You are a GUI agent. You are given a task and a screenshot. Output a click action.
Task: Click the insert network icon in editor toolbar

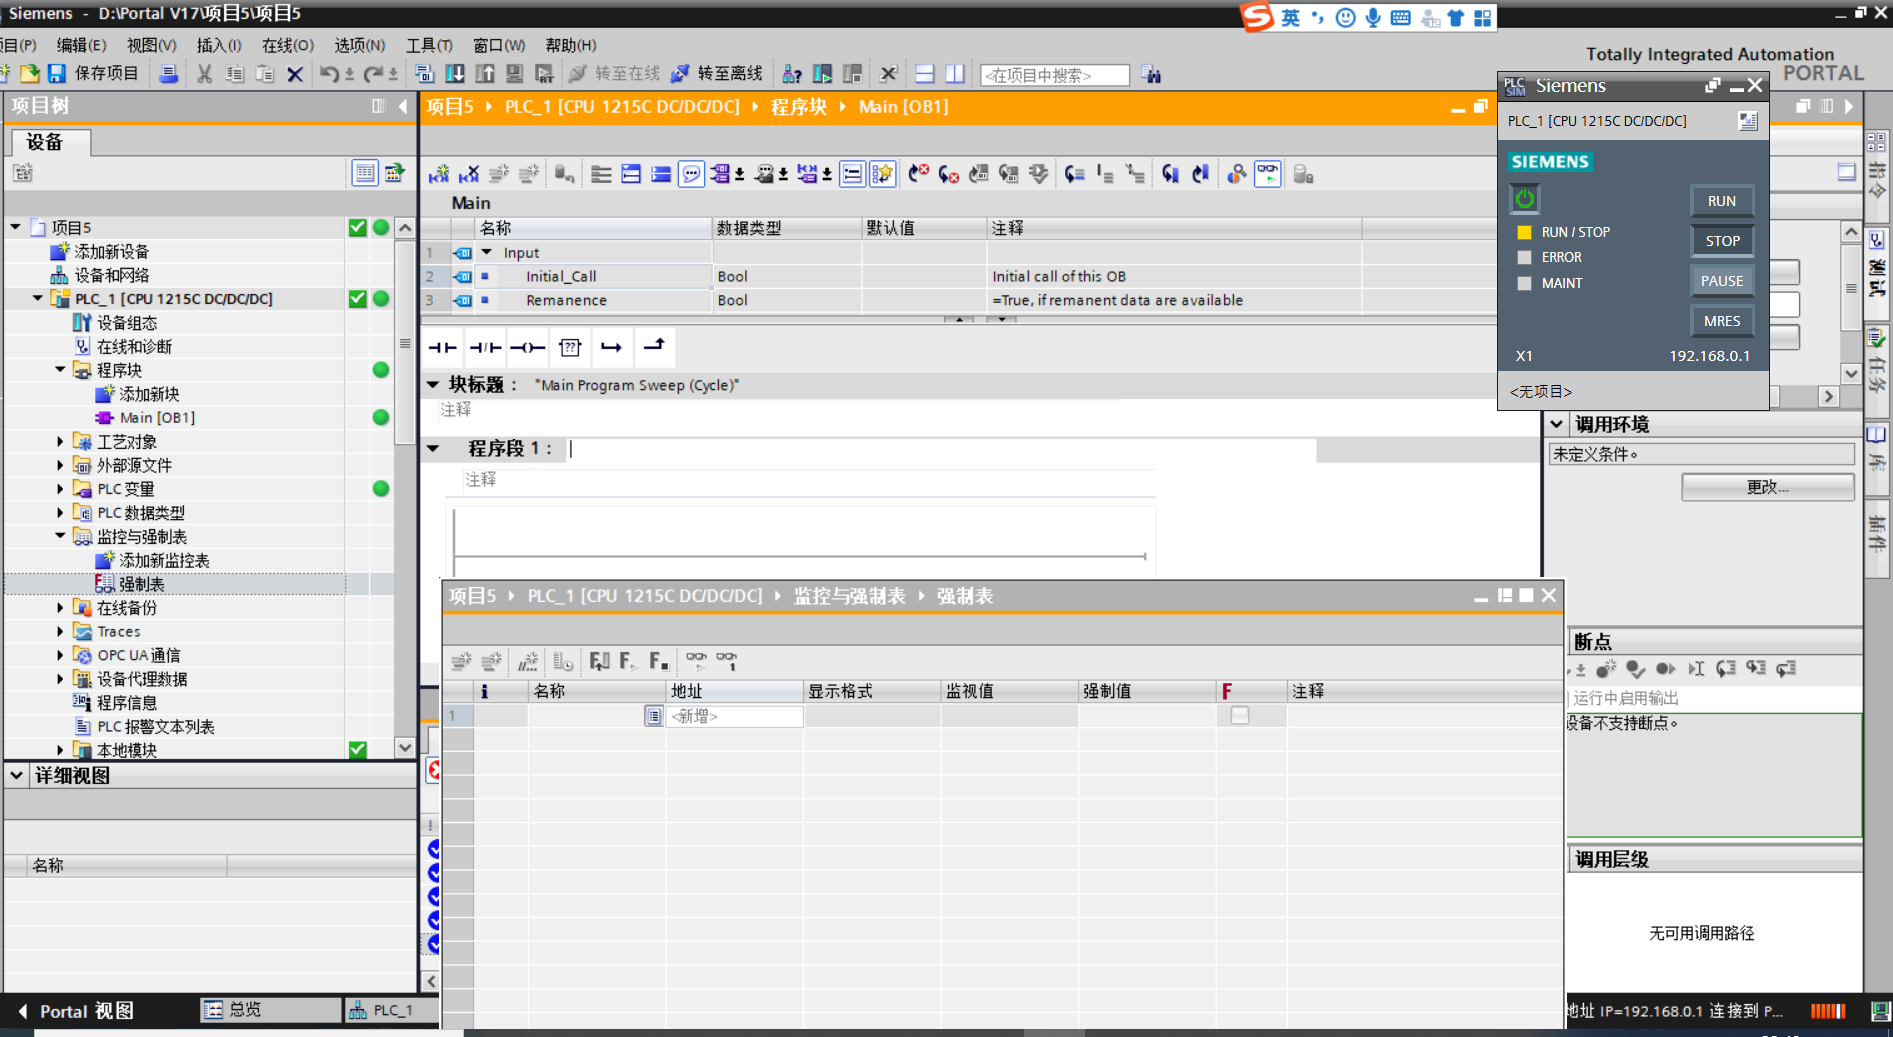pos(439,175)
